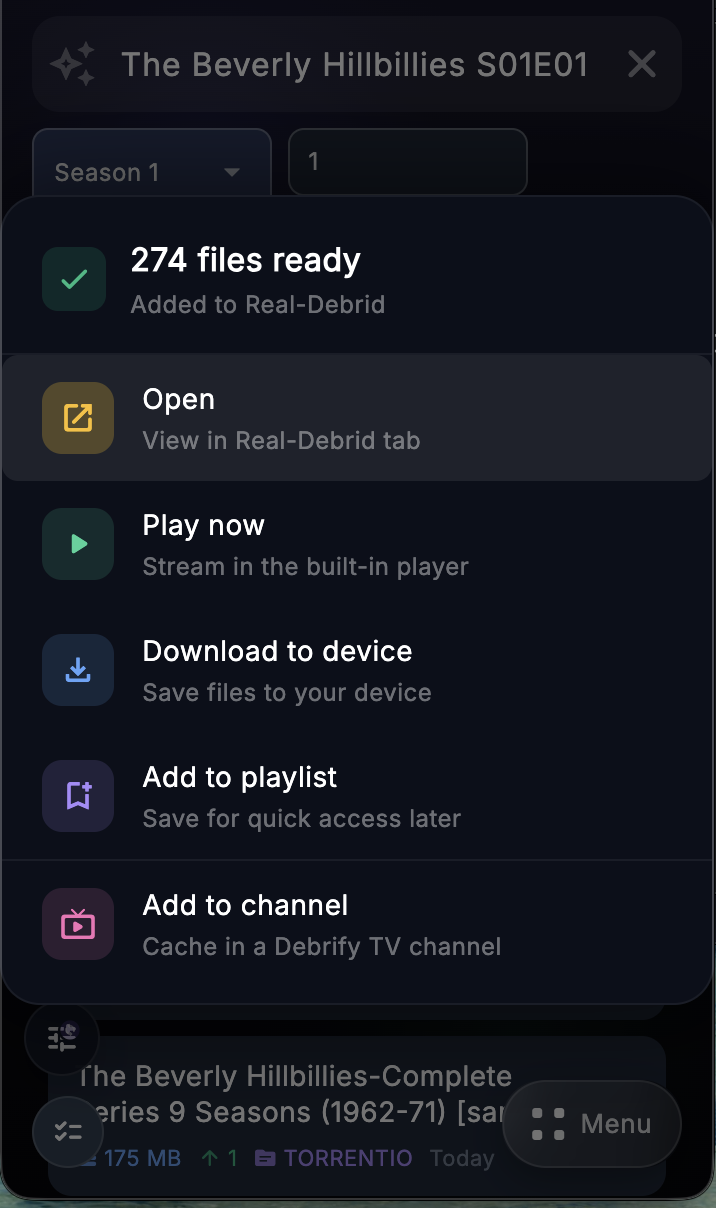Viewport: 716px width, 1208px height.
Task: Click the grid icon inside the Menu button
Action: click(546, 1124)
